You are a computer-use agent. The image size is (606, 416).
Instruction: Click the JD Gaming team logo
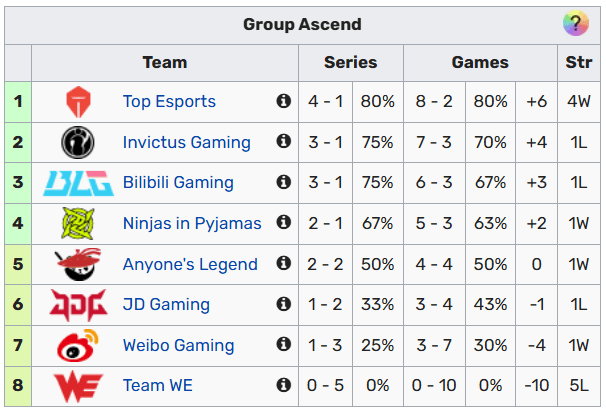78,305
